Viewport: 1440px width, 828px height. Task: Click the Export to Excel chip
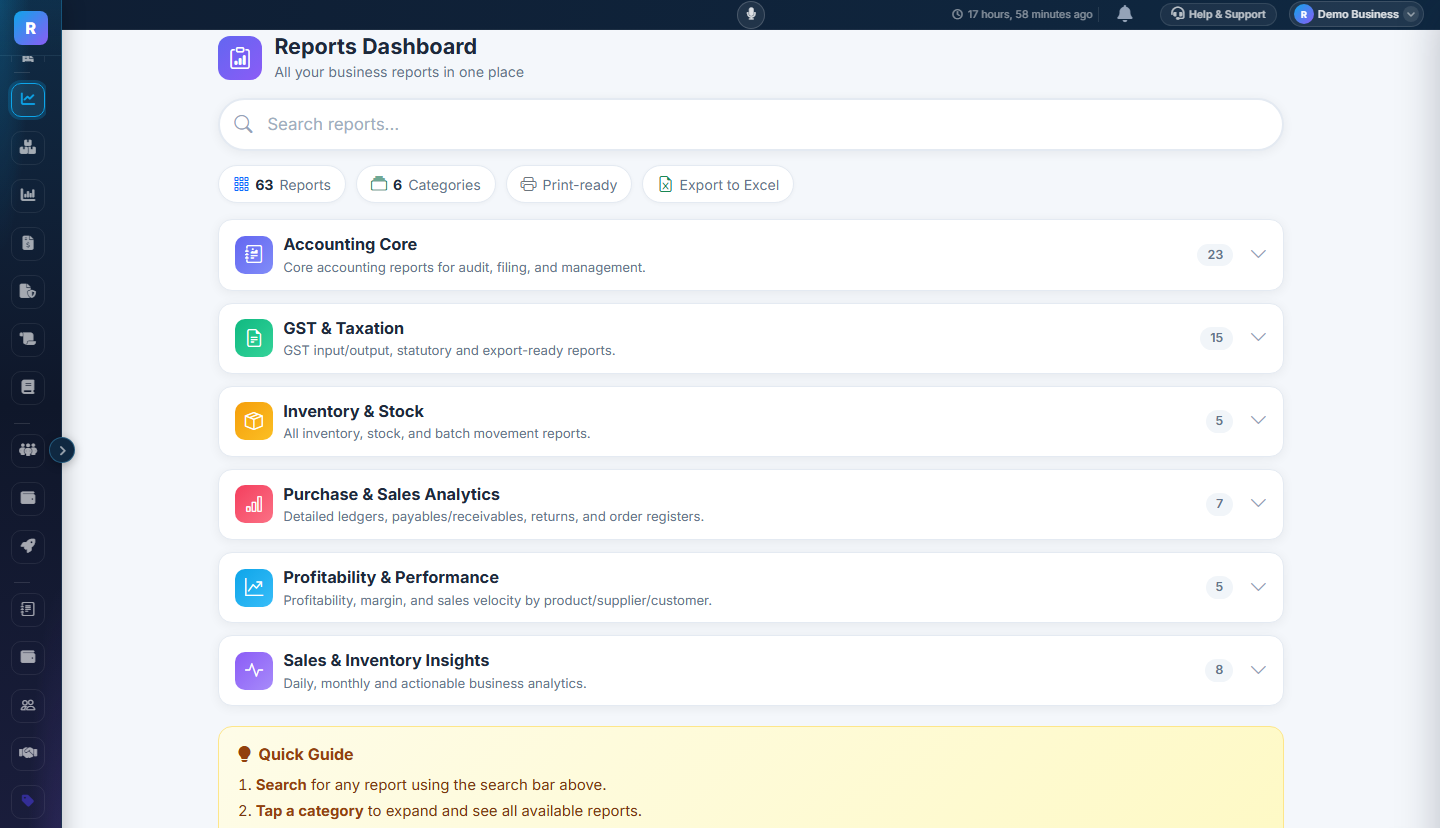coord(718,184)
